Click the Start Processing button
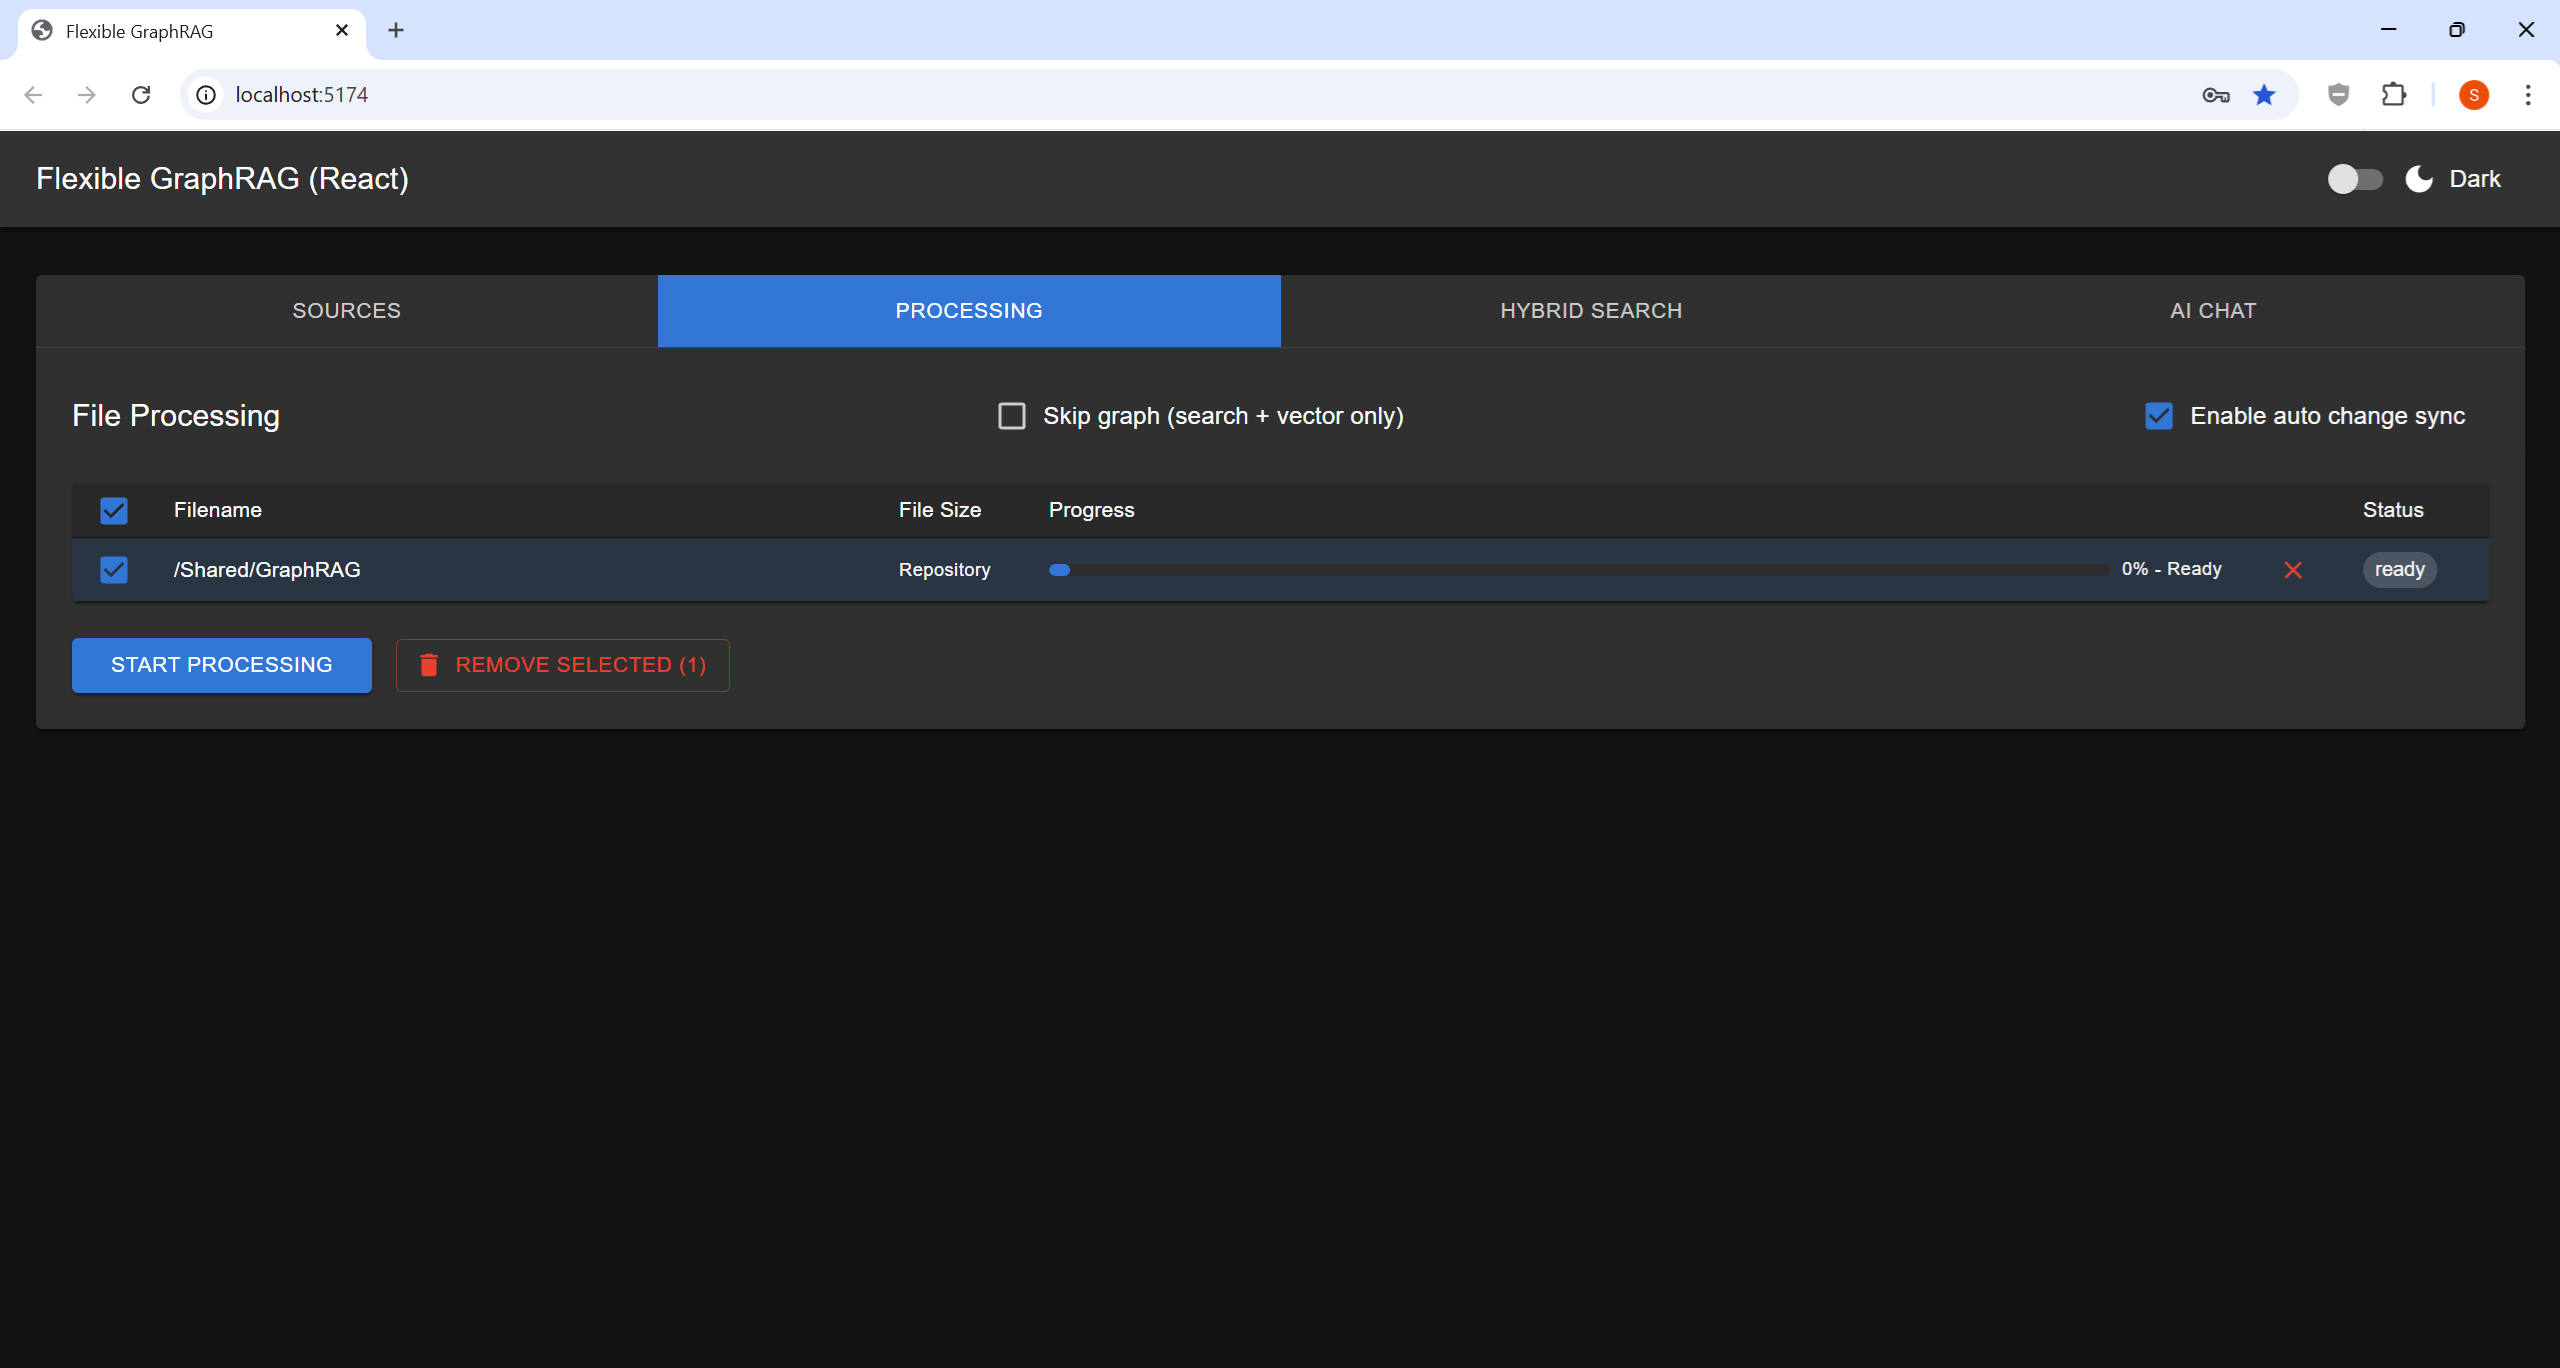This screenshot has width=2560, height=1368. 221,664
